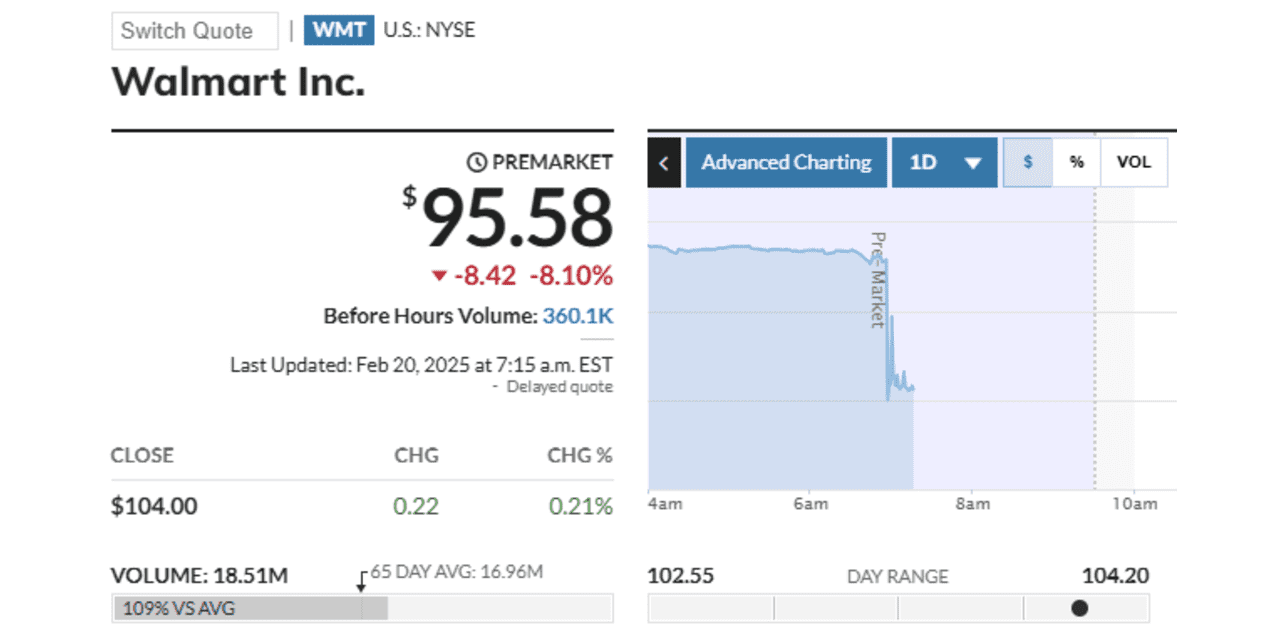Collapse chart with left chevron button
This screenshot has width=1280, height=640.
[664, 163]
